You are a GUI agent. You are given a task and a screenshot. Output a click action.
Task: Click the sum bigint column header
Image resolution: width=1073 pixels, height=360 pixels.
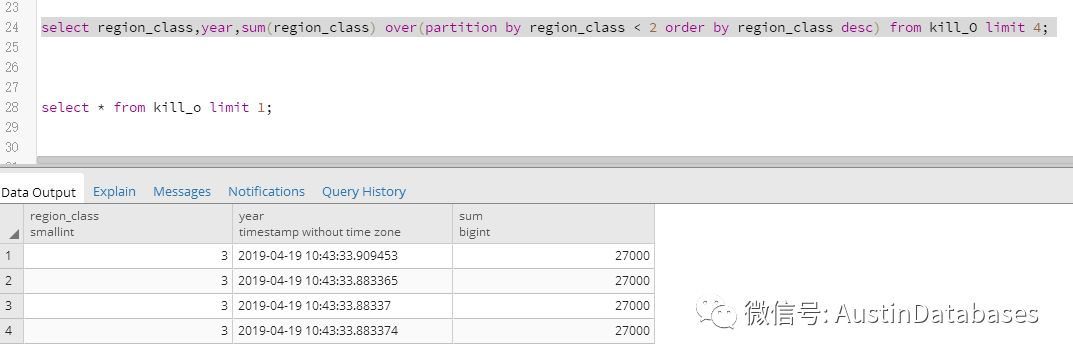[x=553, y=224]
